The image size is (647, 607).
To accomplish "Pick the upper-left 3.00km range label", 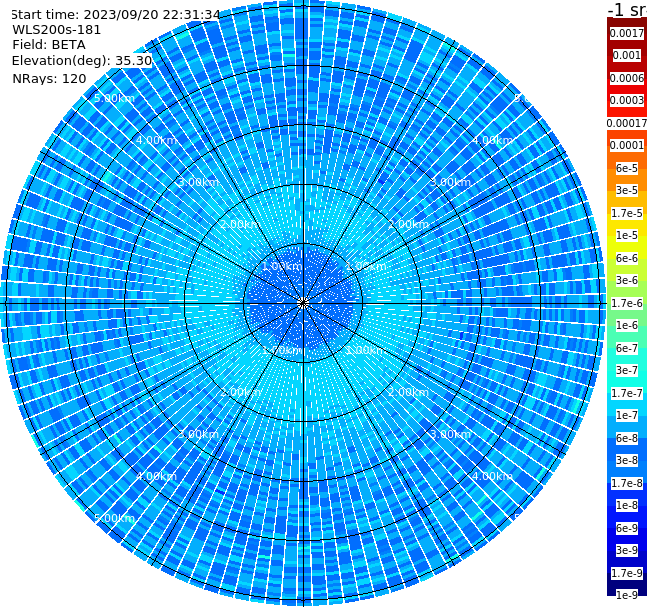I will pyautogui.click(x=198, y=182).
